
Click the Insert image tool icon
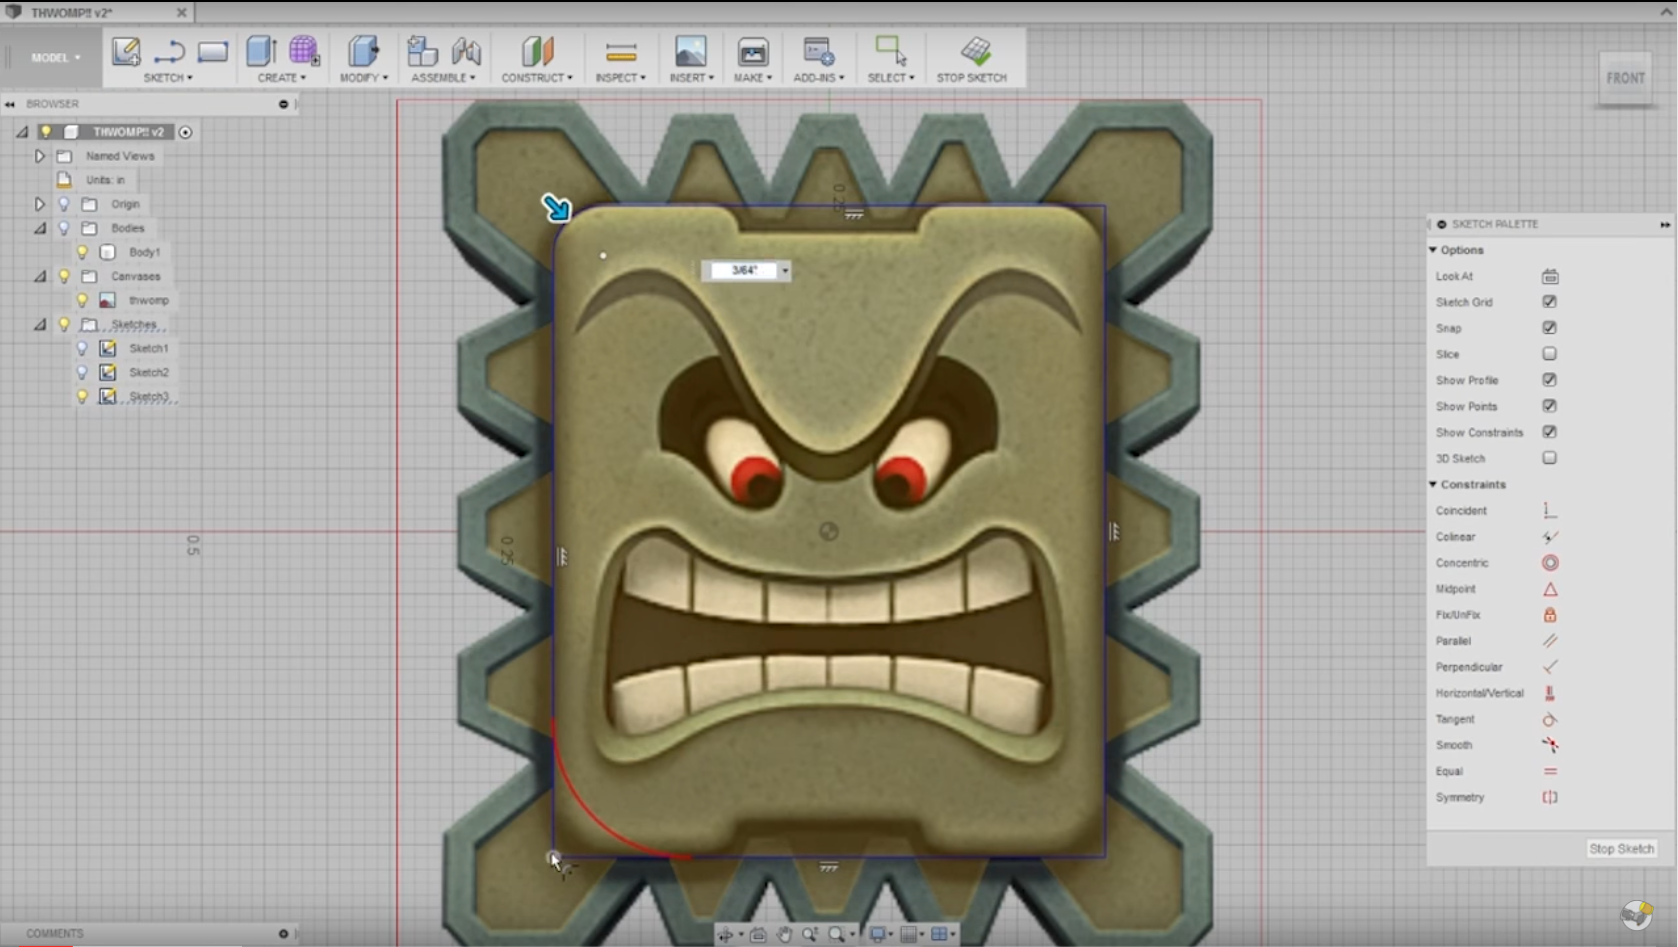point(691,51)
